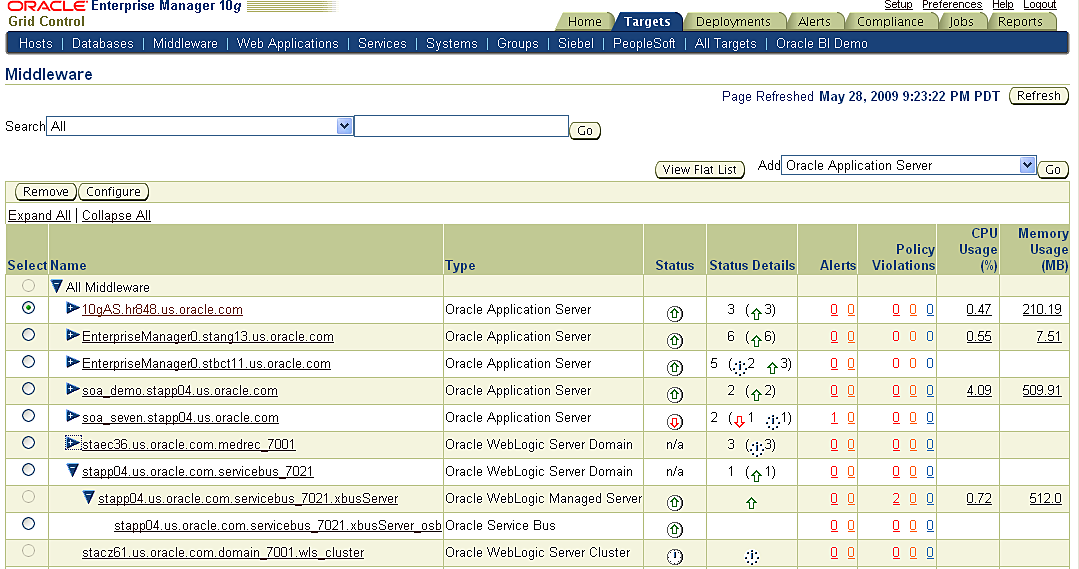Click the up status icon for xbusServer managed server
1079x569 pixels.
coord(674,502)
